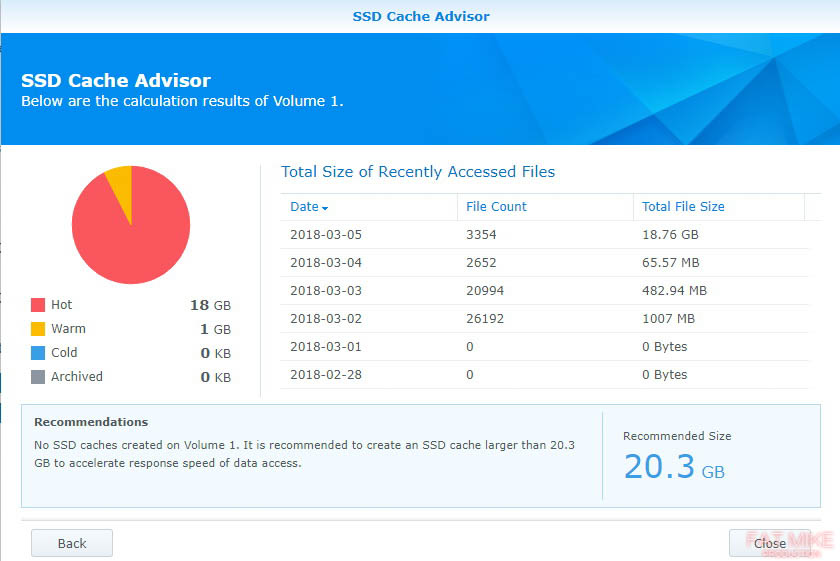The image size is (840, 561).
Task: Click the Warm yellow legend swatch
Action: 38,328
